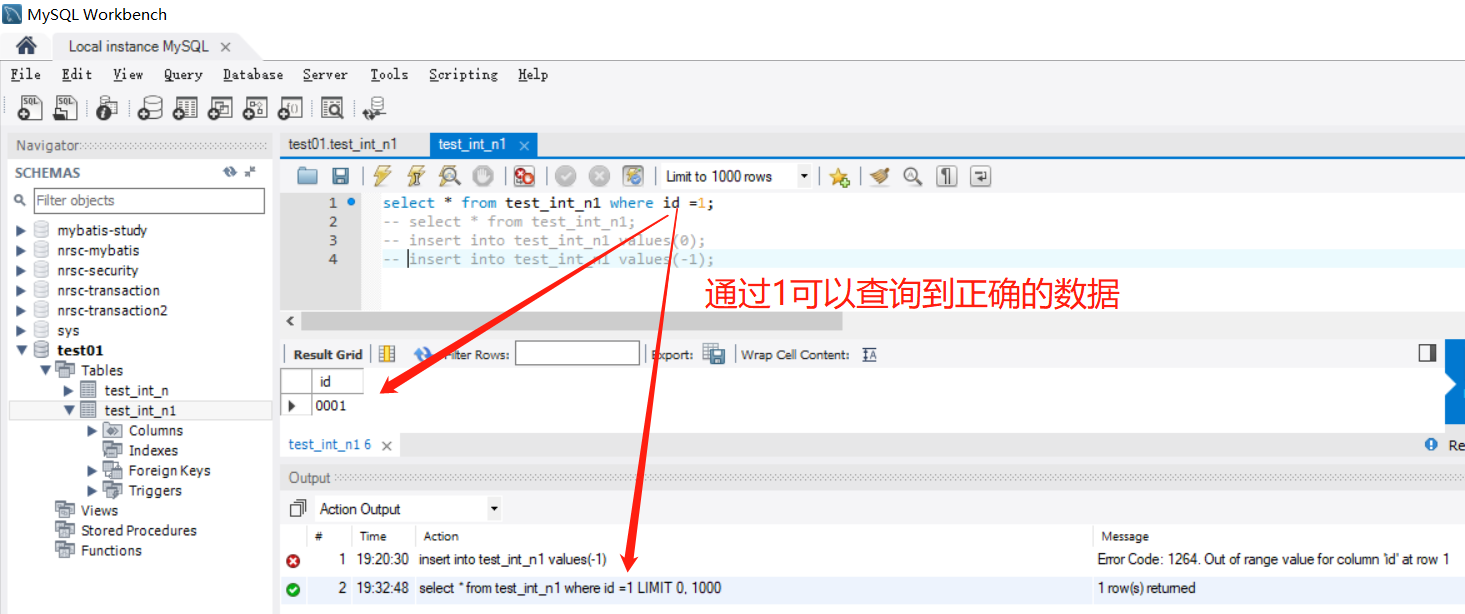Switch to test01.test_int_n1 editor tab
The image size is (1465, 614).
343,144
